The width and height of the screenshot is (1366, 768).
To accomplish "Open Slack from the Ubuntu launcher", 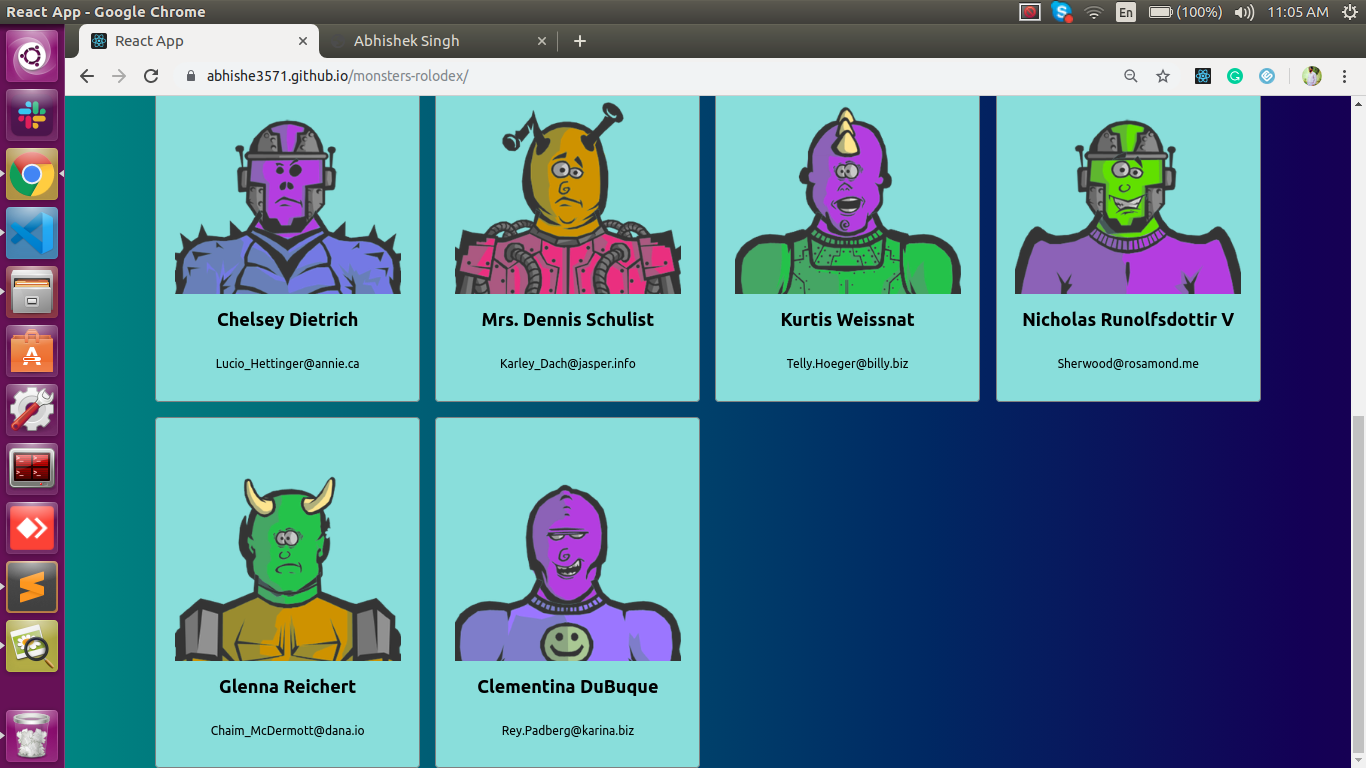I will tap(32, 115).
